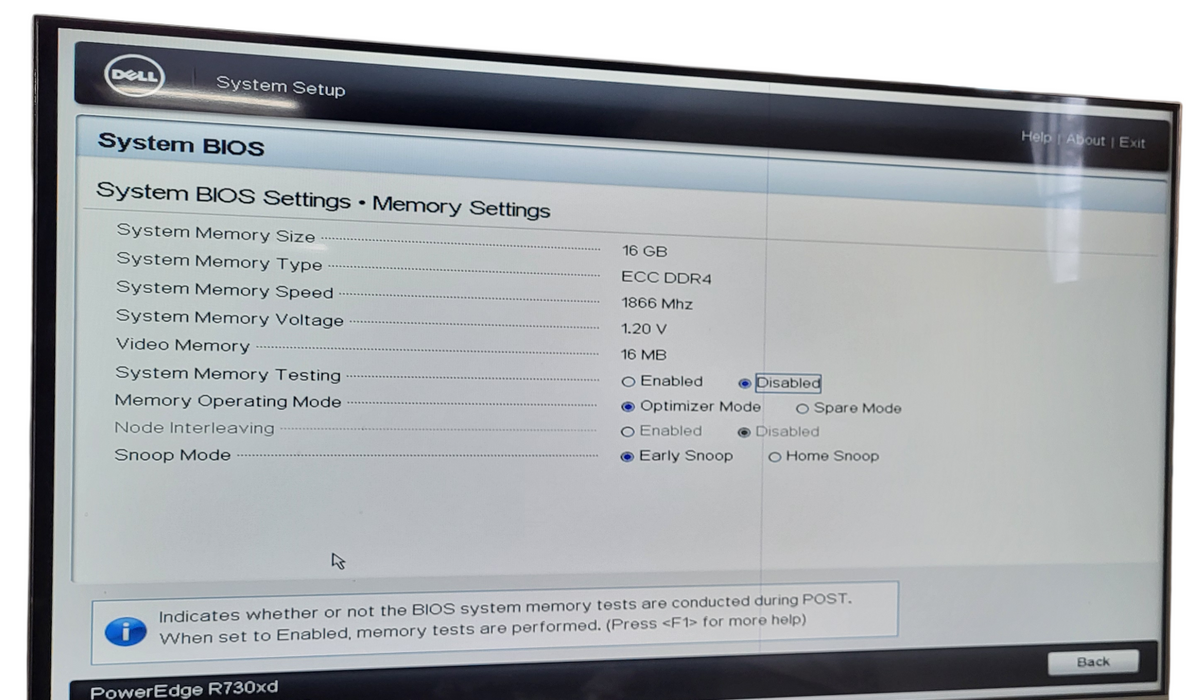Click the System BIOS heading
The image size is (1186, 700).
click(x=181, y=144)
